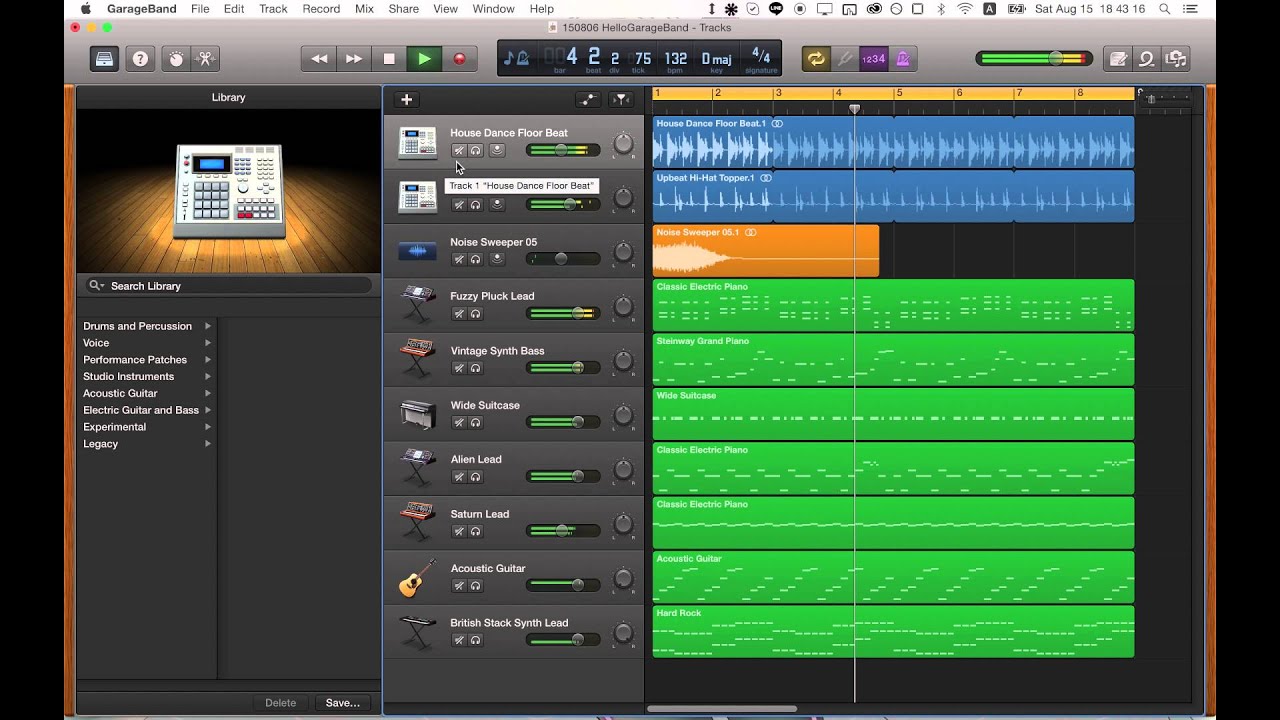Enable input monitoring on Noise Sweeper 05
This screenshot has height=720, width=1280.
[x=497, y=259]
